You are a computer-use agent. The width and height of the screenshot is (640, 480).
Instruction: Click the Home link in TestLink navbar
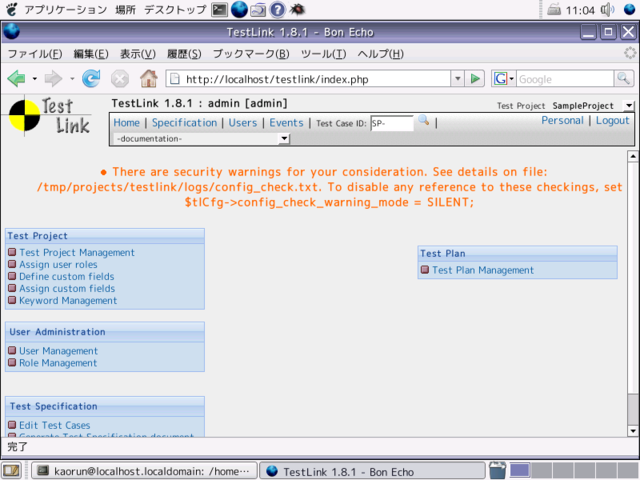point(127,123)
